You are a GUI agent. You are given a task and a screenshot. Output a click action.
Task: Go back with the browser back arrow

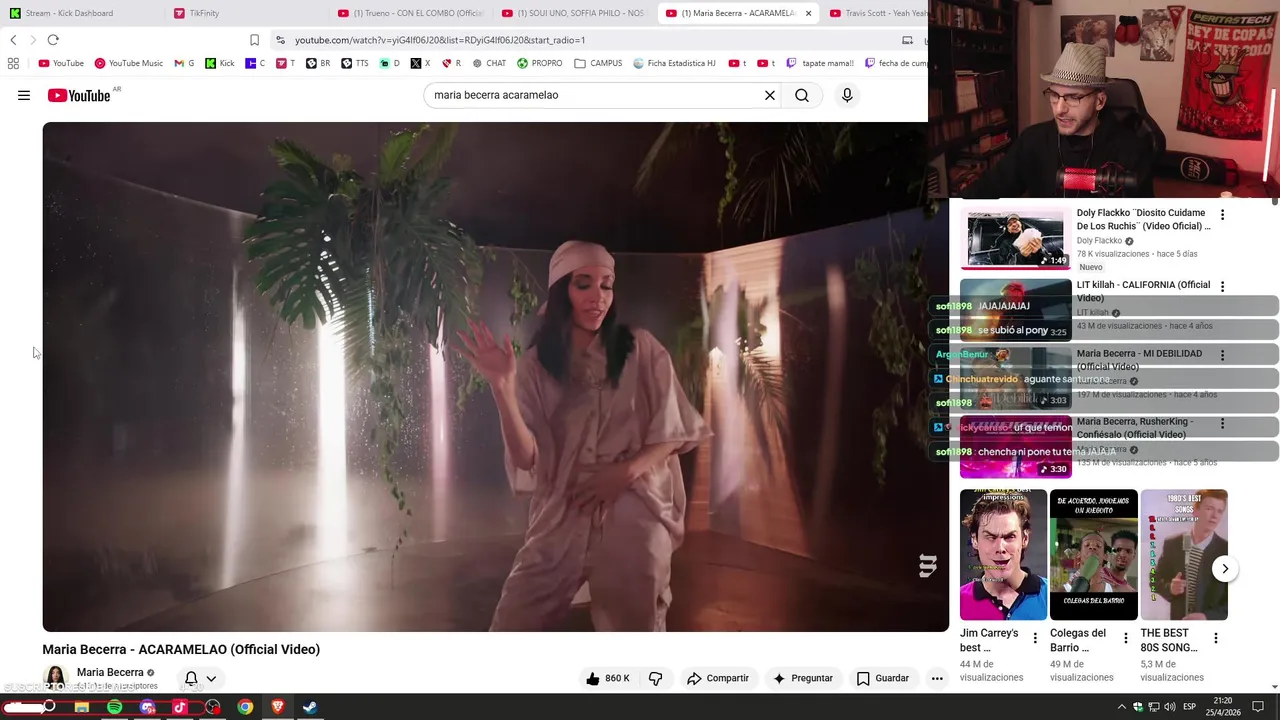pyautogui.click(x=13, y=40)
